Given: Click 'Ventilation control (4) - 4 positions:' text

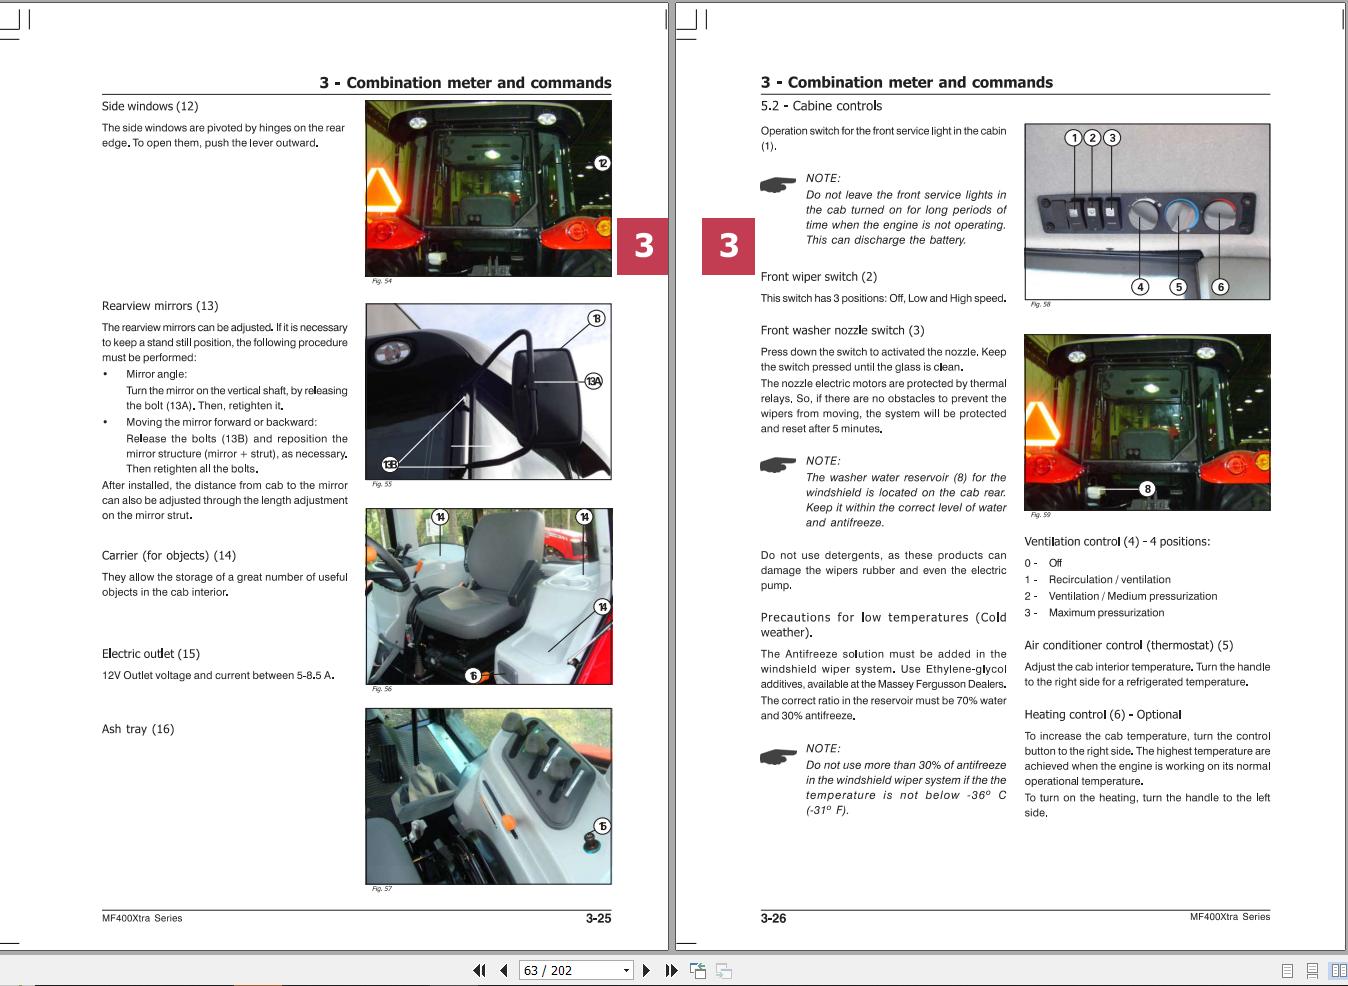Looking at the screenshot, I should click(1117, 541).
